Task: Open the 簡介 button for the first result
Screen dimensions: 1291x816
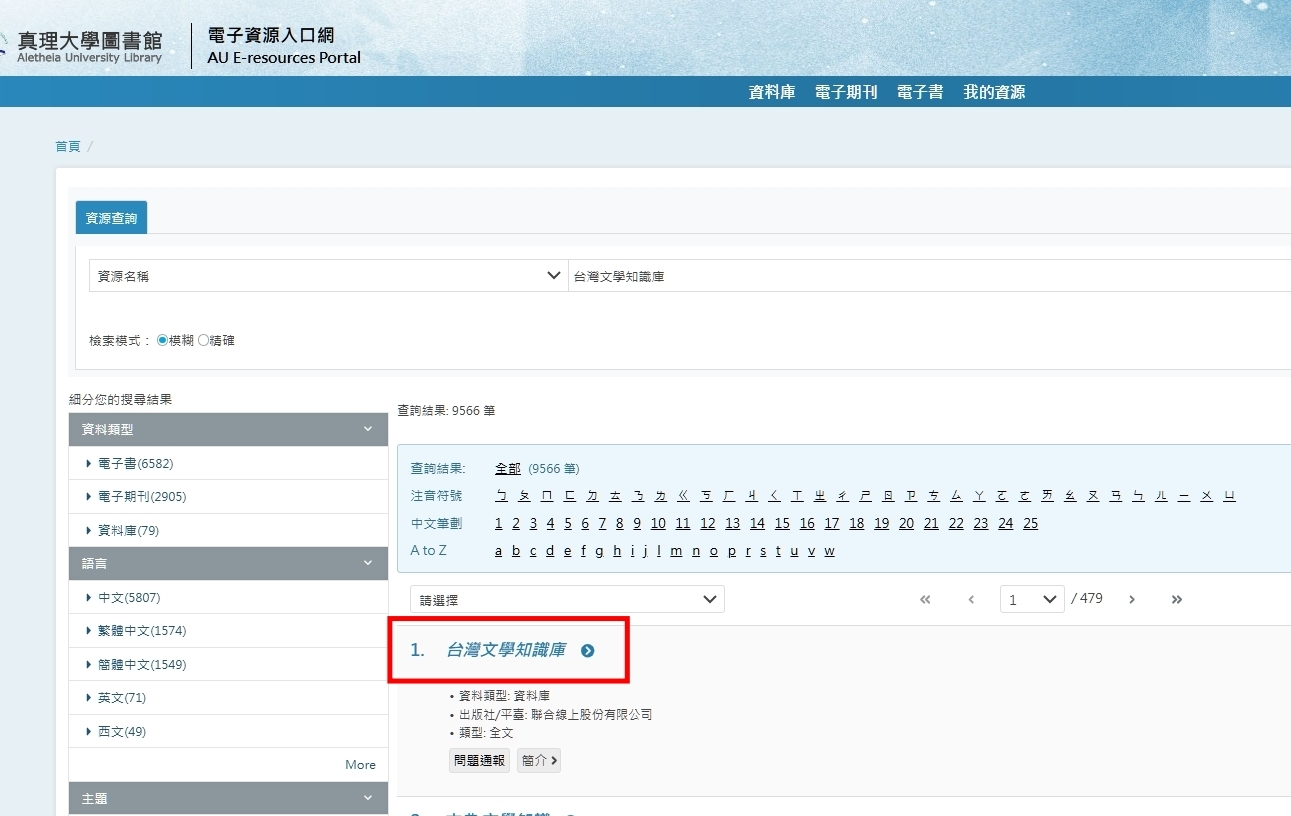Action: click(x=539, y=760)
